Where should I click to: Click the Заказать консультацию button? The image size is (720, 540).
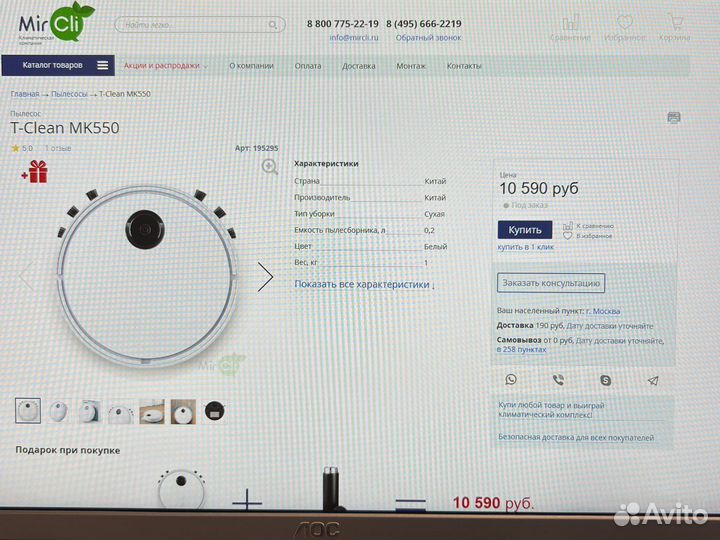click(x=551, y=283)
